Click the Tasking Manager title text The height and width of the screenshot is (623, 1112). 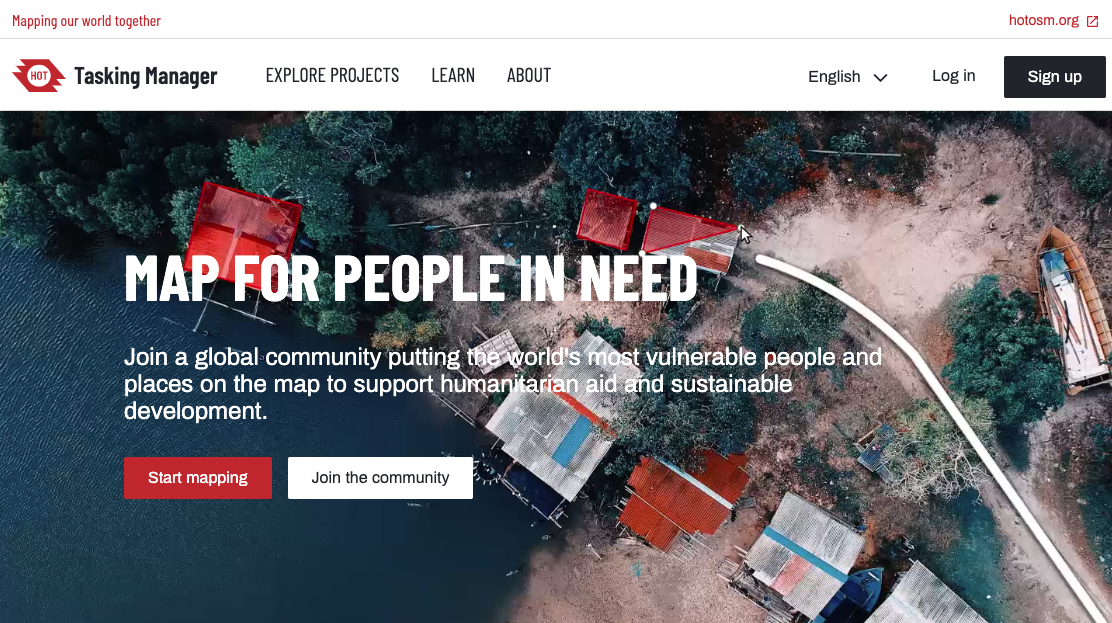click(145, 76)
